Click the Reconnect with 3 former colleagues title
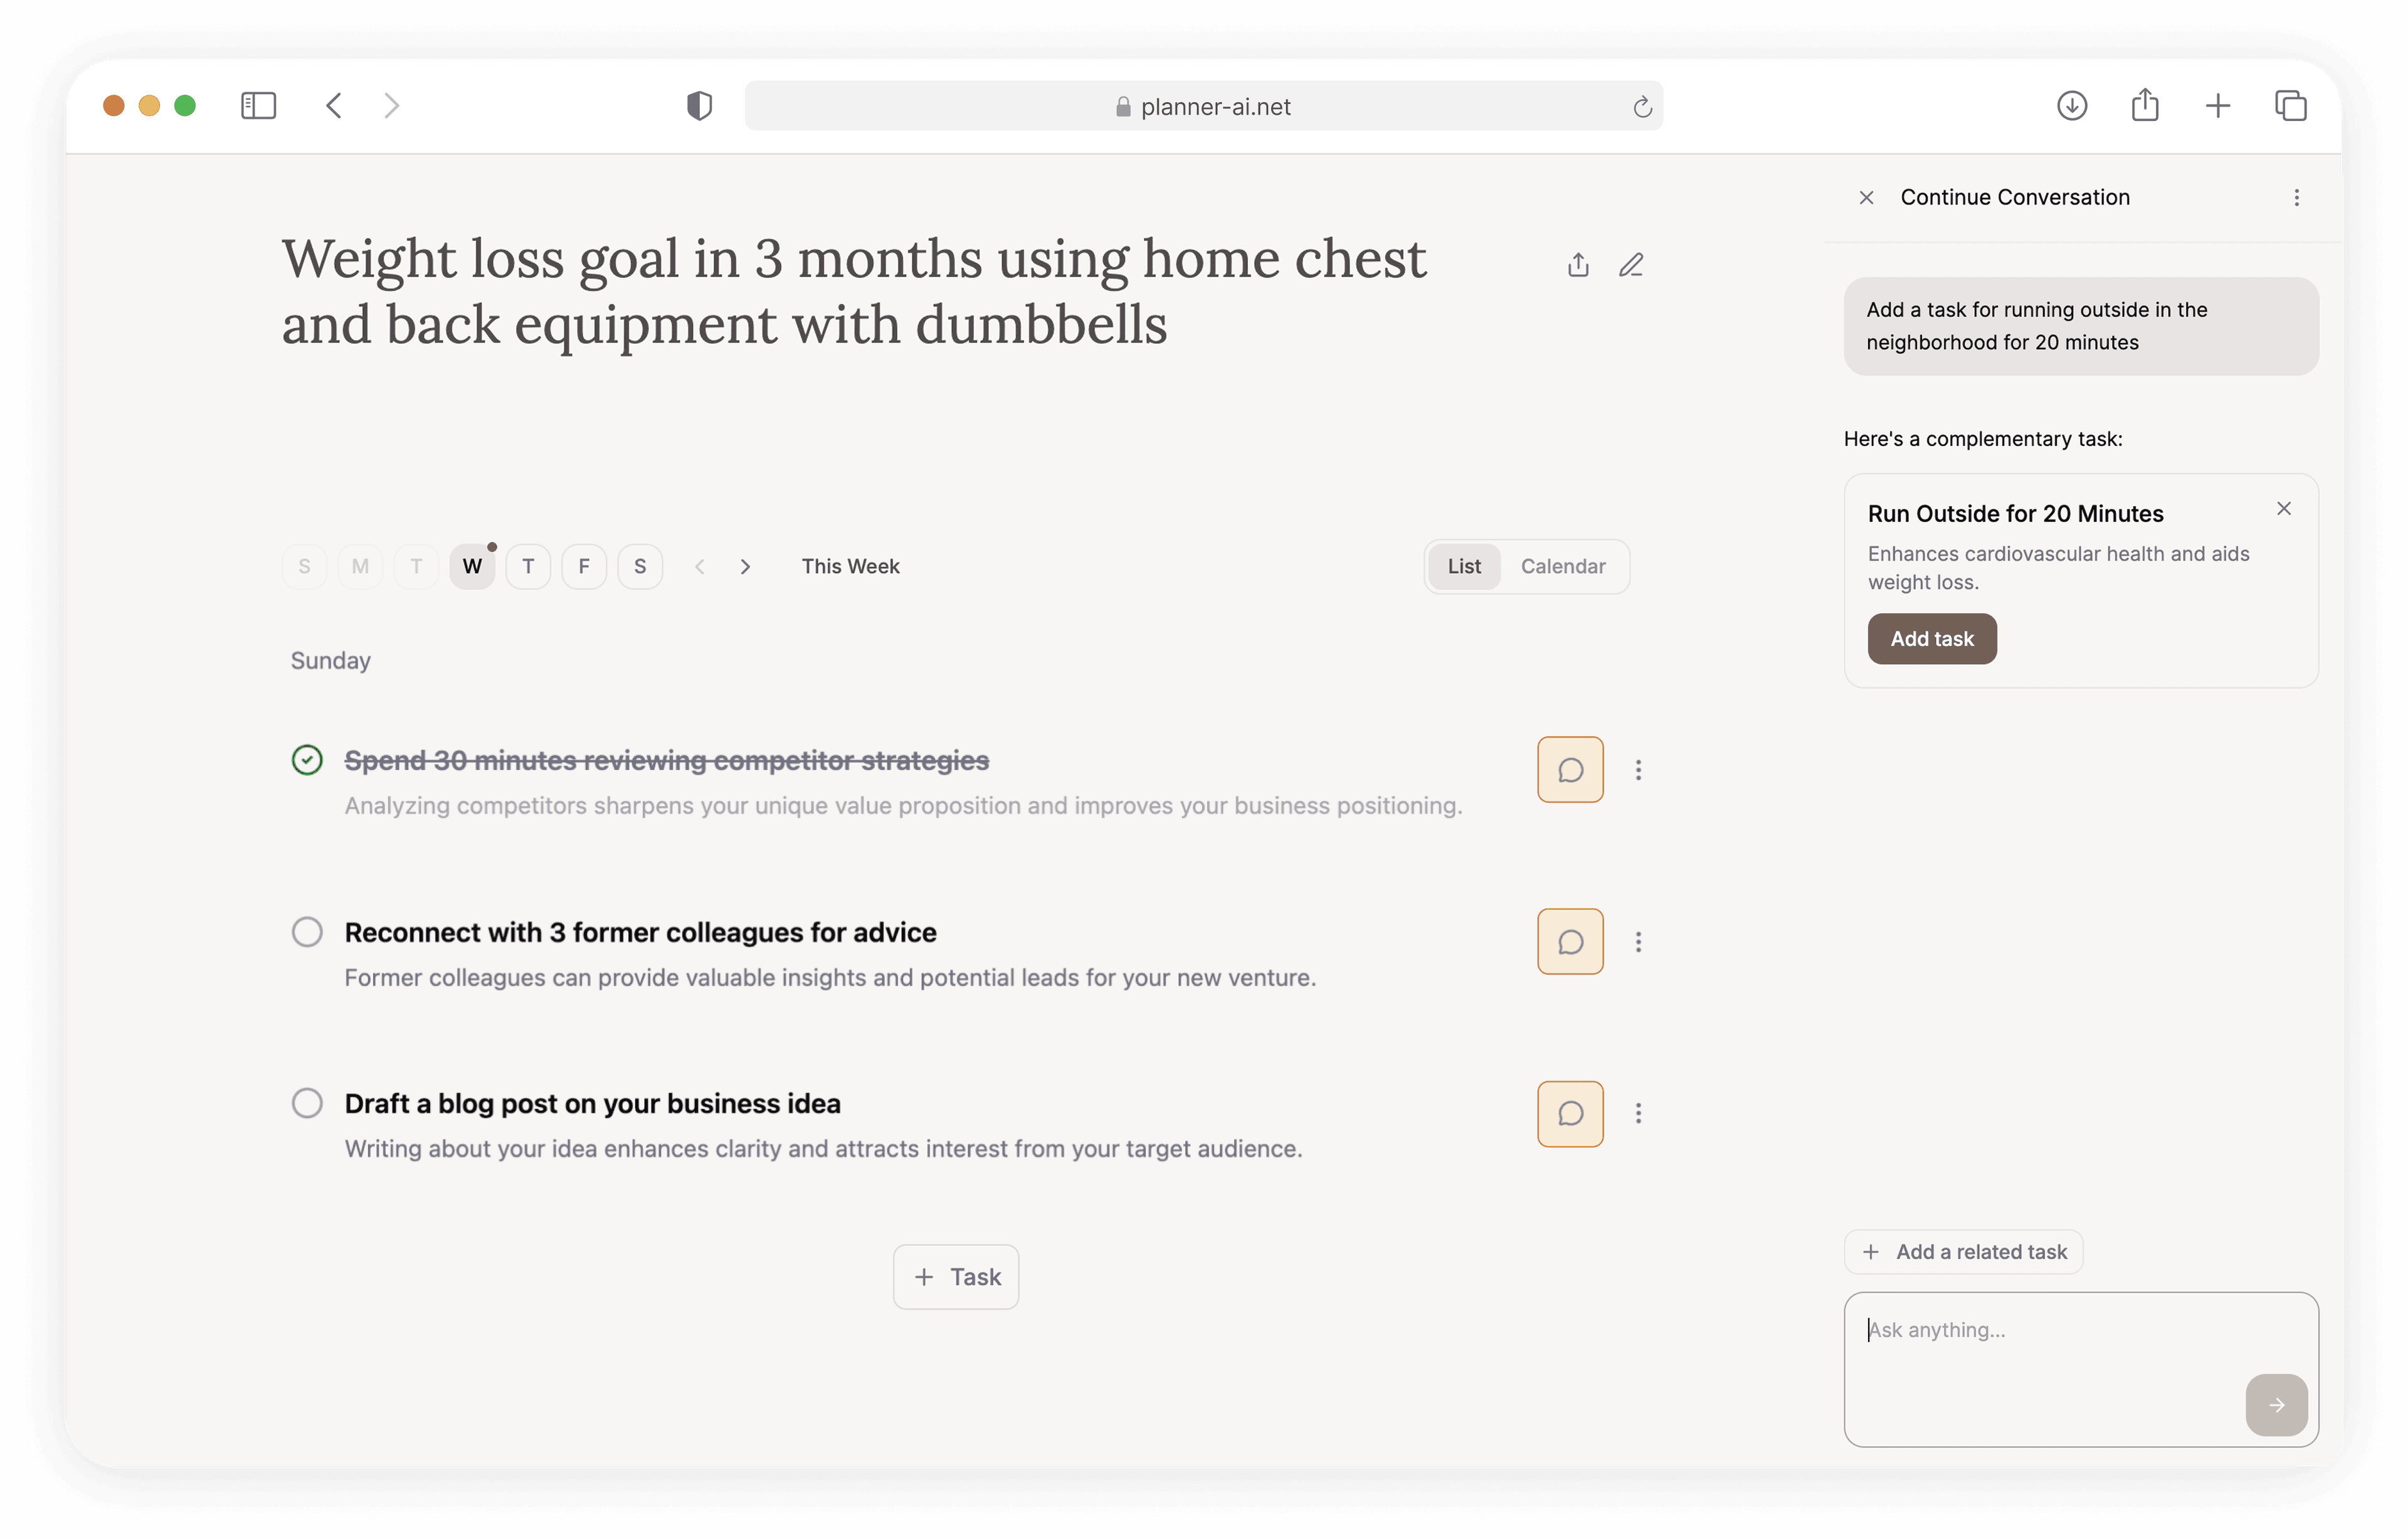2408x1539 pixels. point(640,932)
